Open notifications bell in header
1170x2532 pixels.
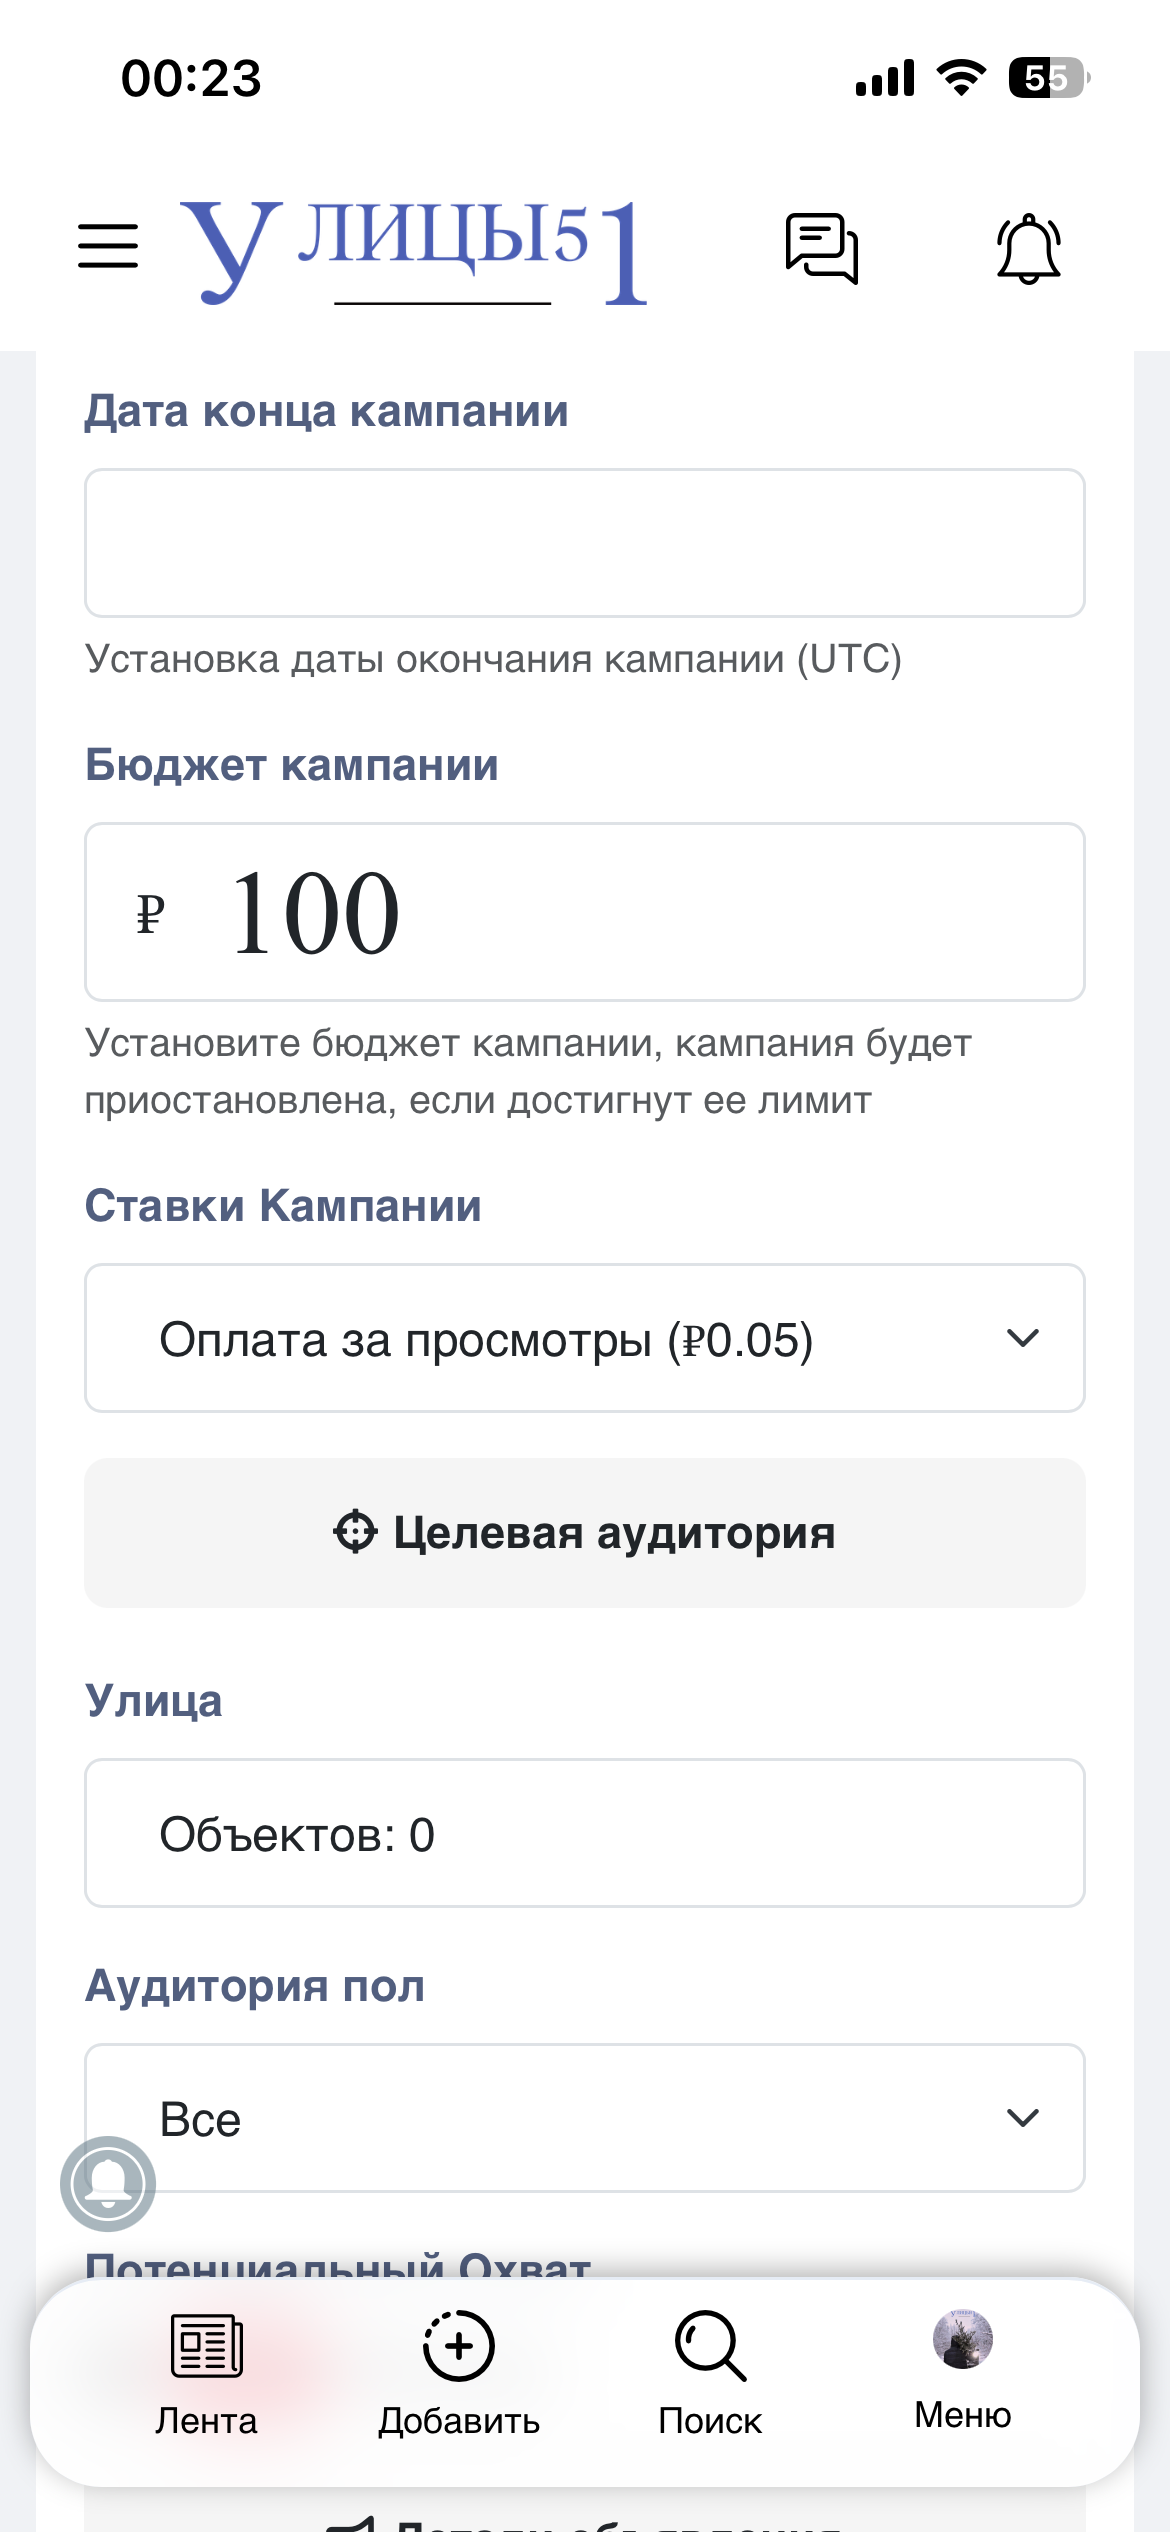pos(1028,248)
